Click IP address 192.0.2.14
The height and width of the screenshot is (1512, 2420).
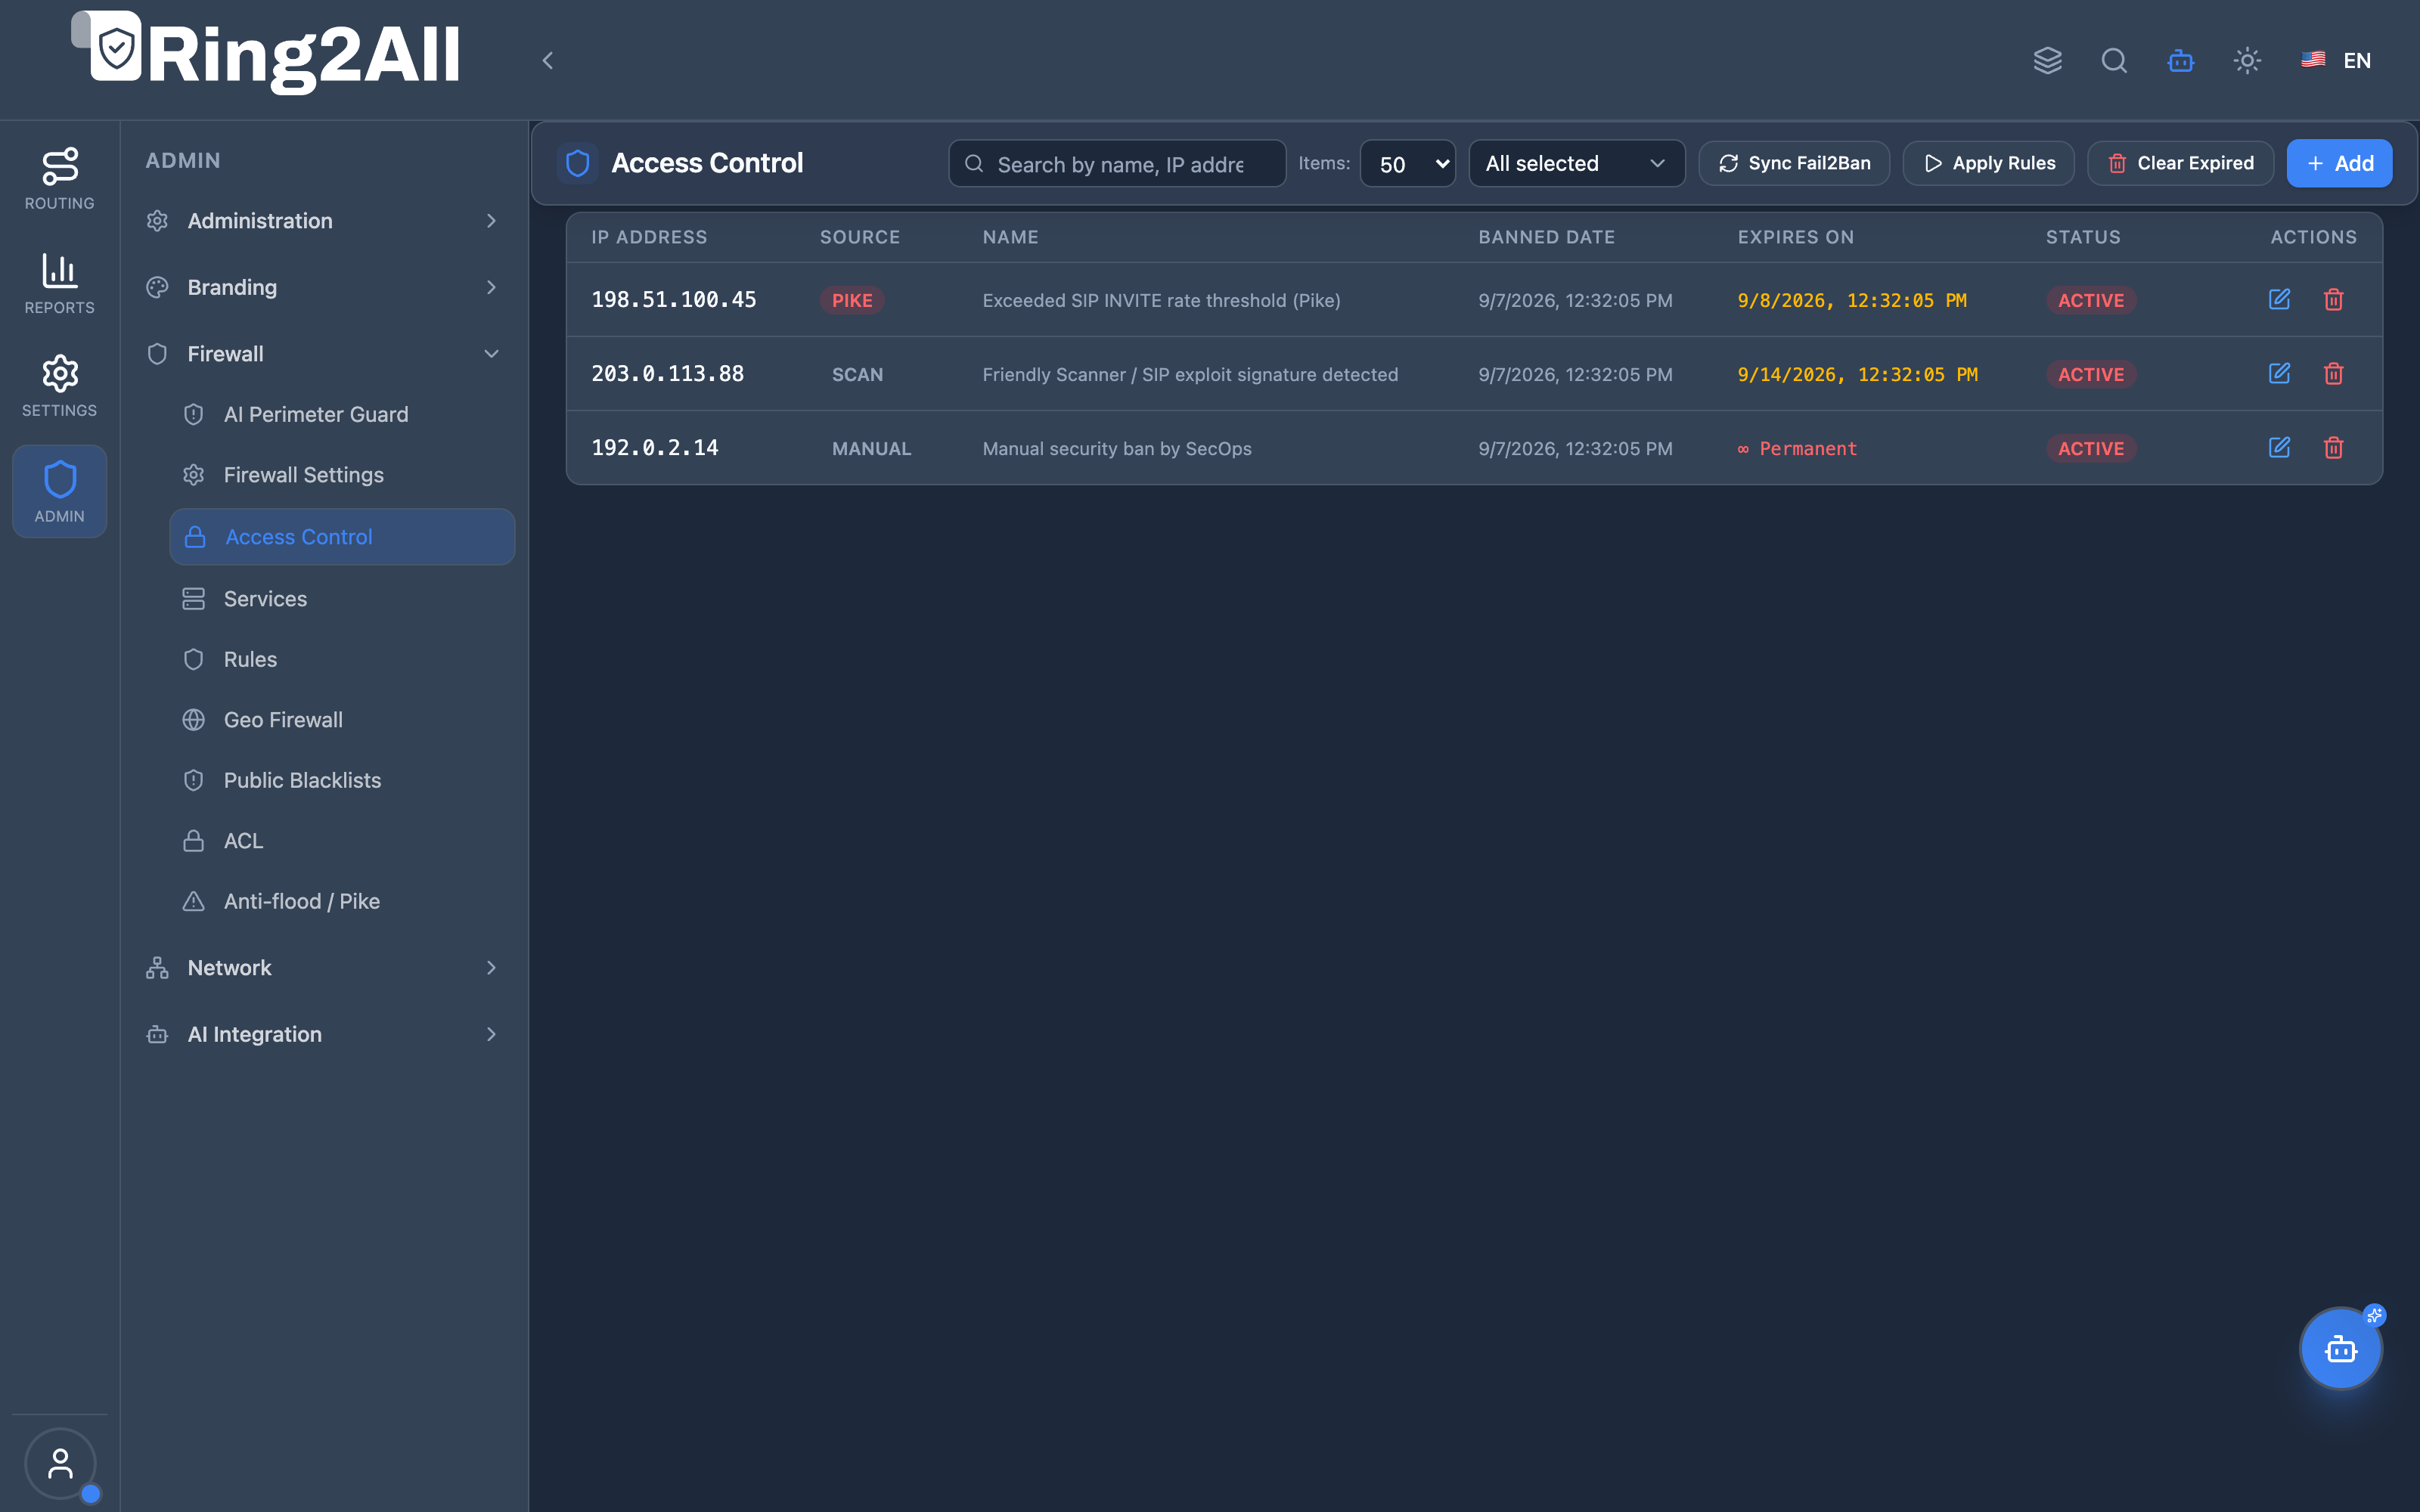654,447
